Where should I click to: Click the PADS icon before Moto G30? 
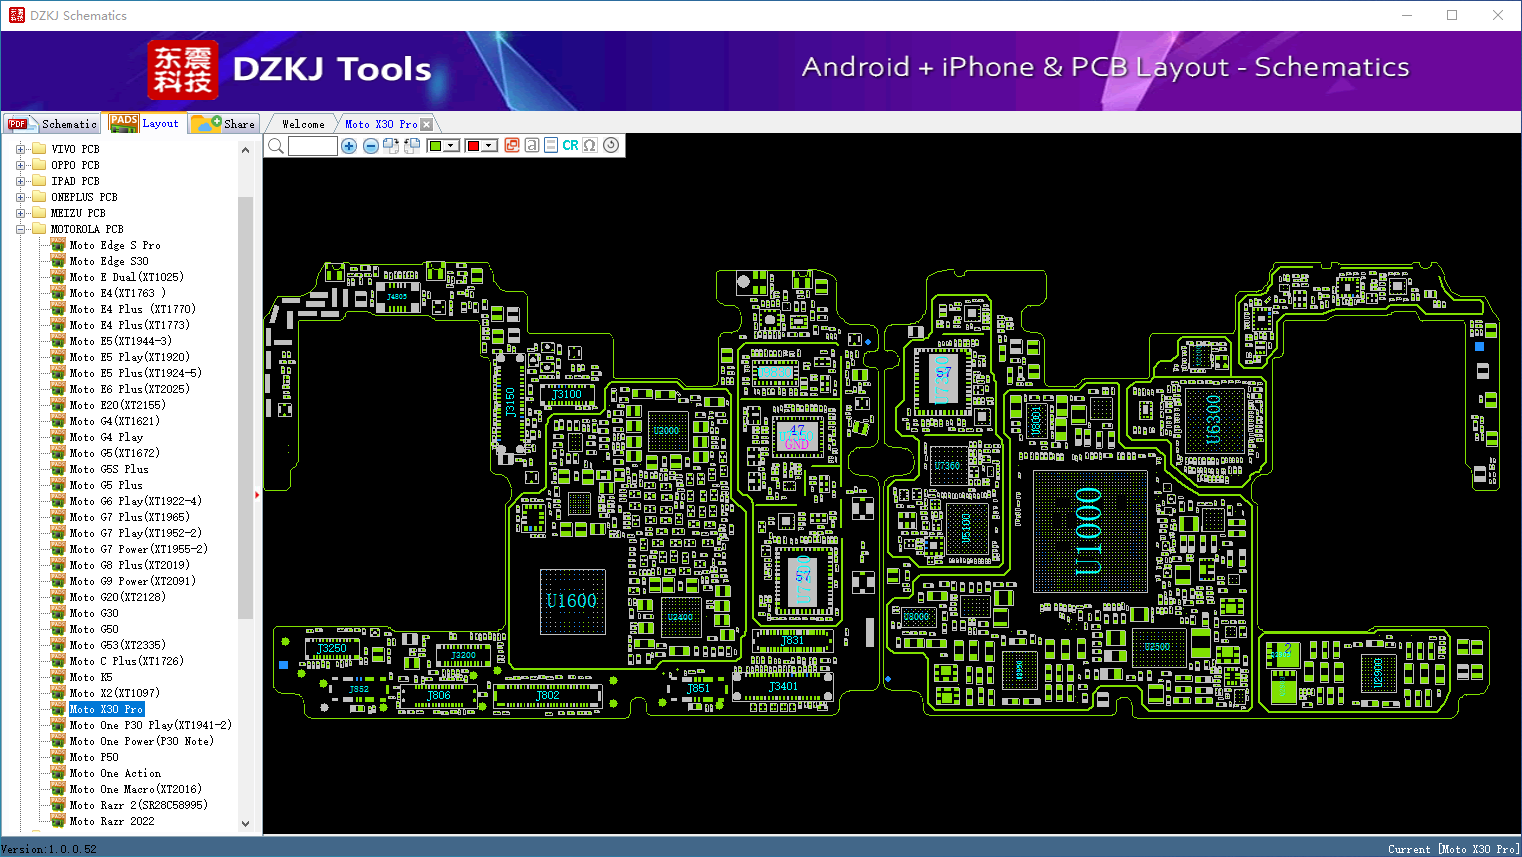pyautogui.click(x=58, y=613)
